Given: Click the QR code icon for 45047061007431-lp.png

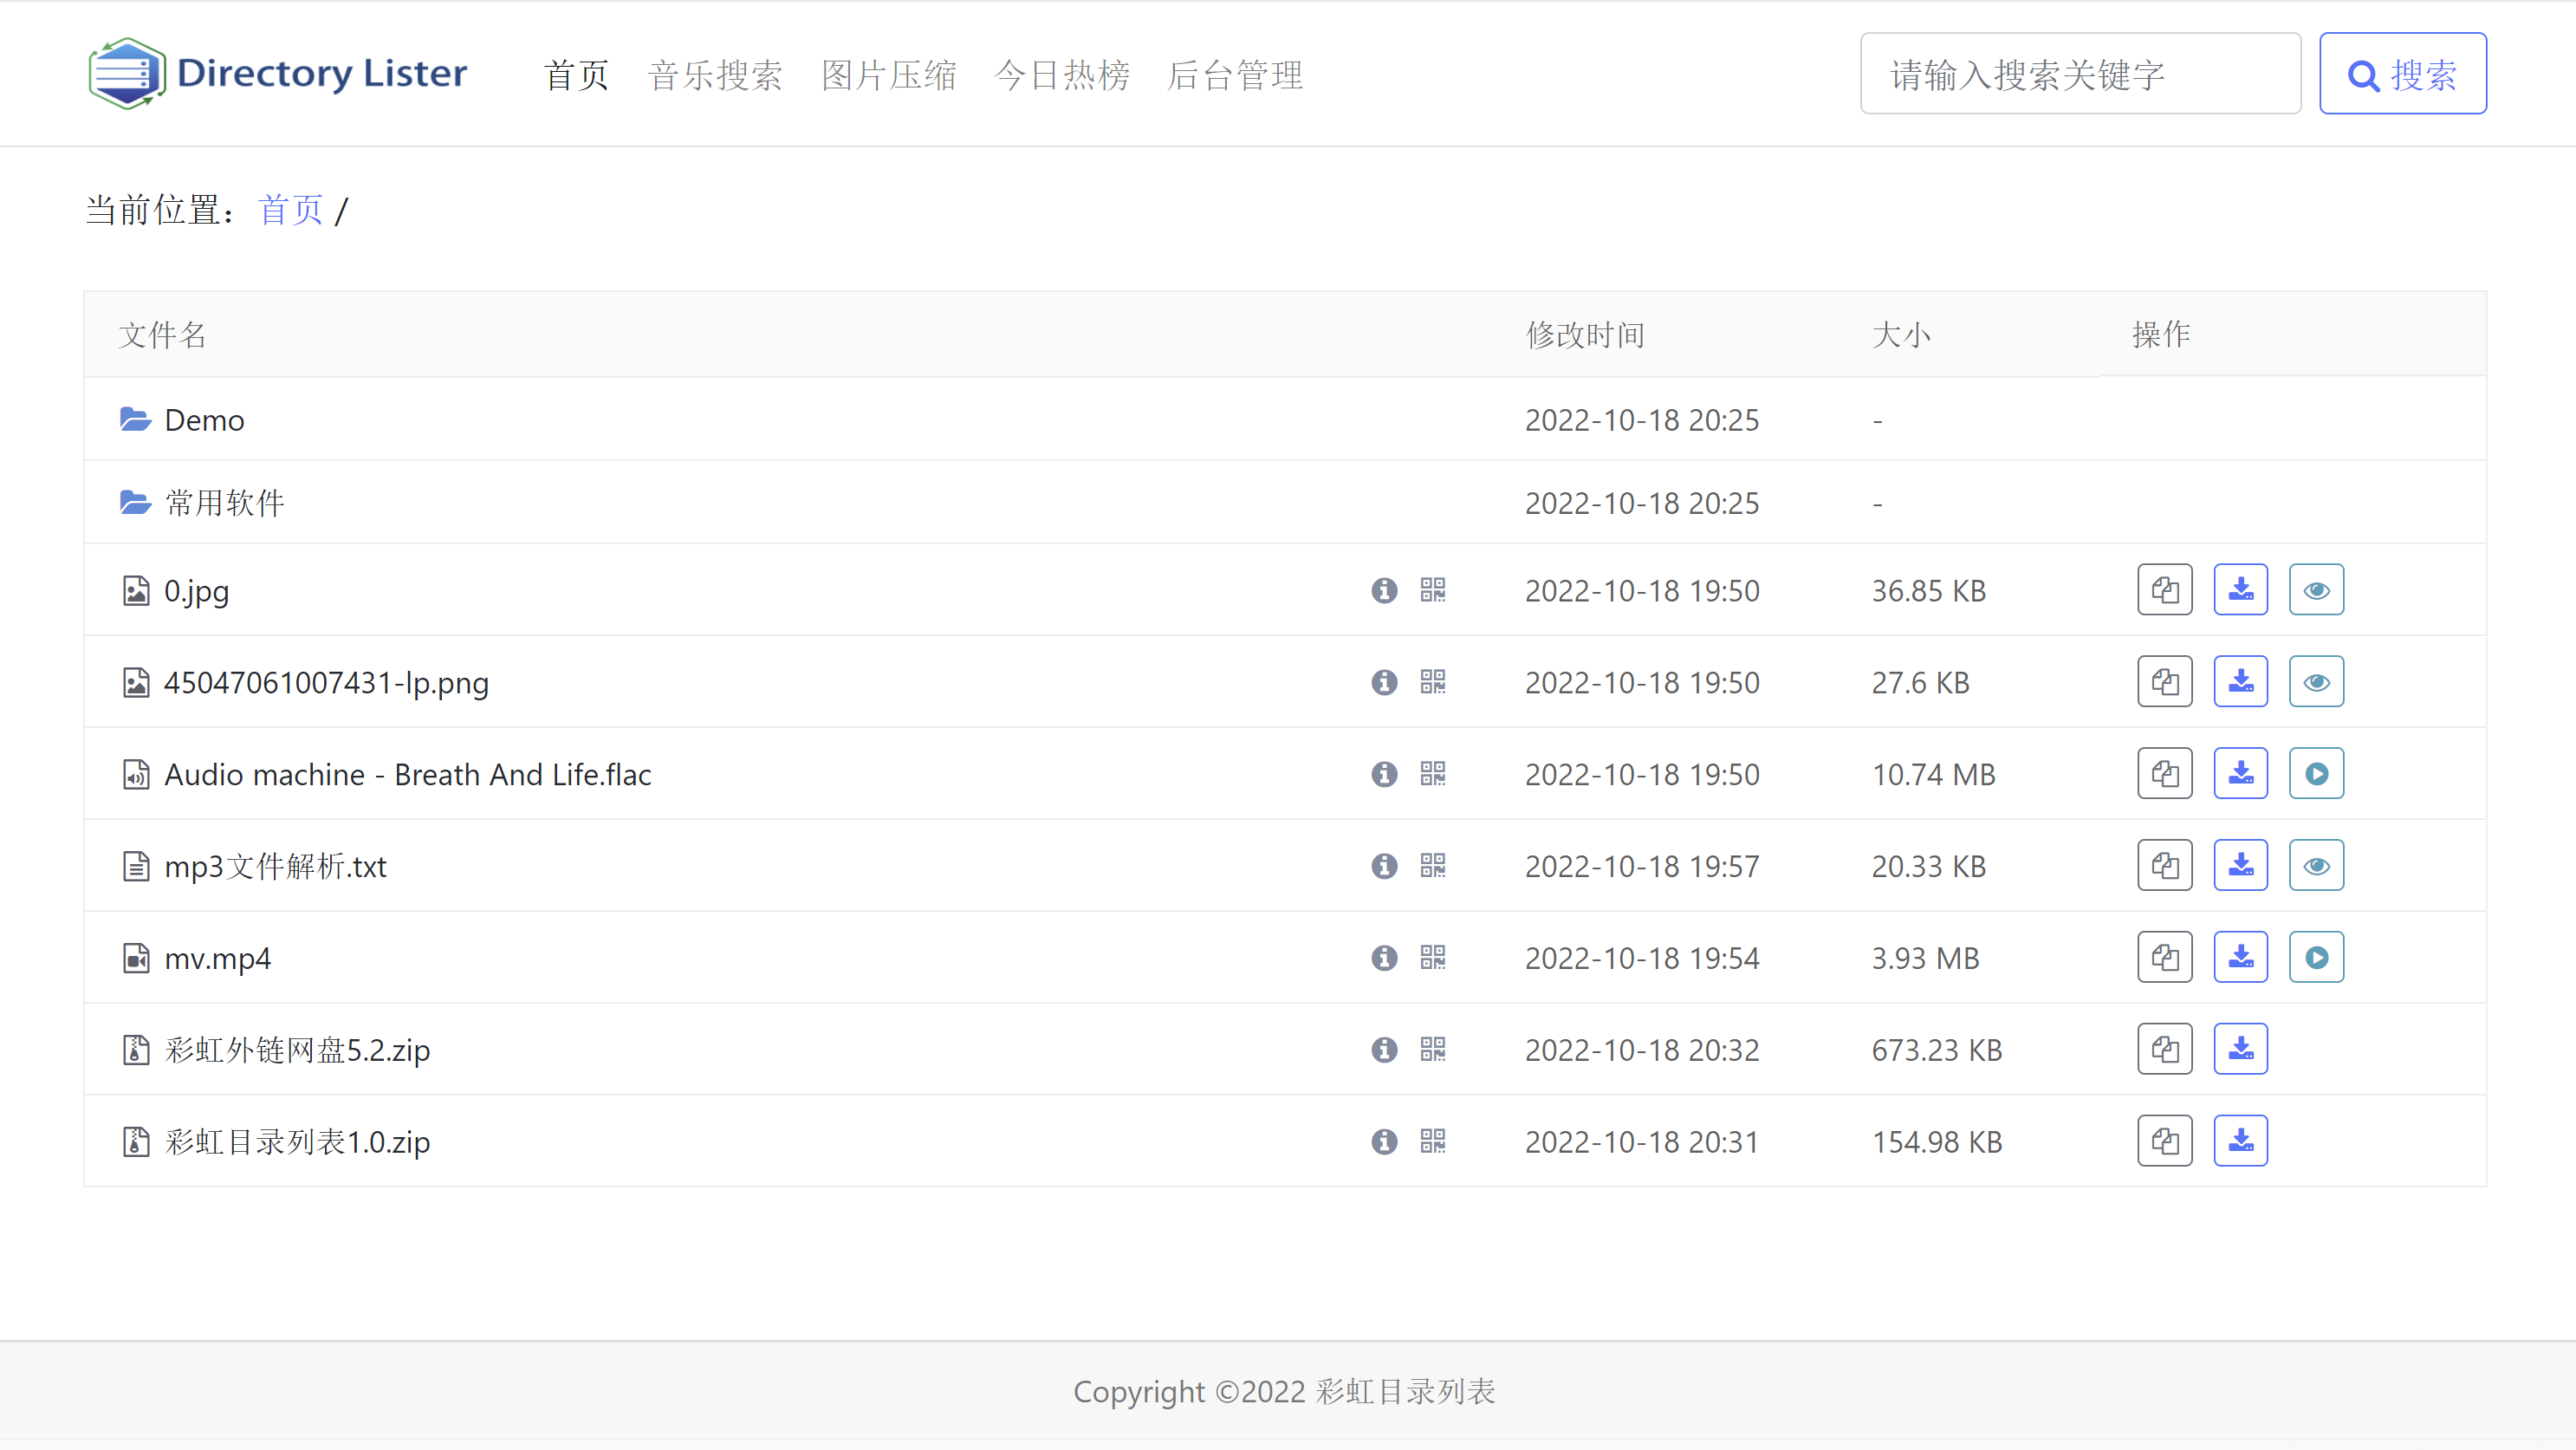Looking at the screenshot, I should (x=1433, y=681).
